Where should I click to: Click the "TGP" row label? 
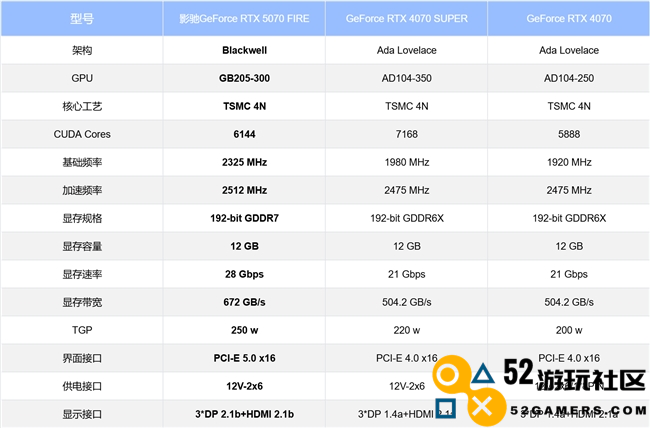[x=82, y=330]
